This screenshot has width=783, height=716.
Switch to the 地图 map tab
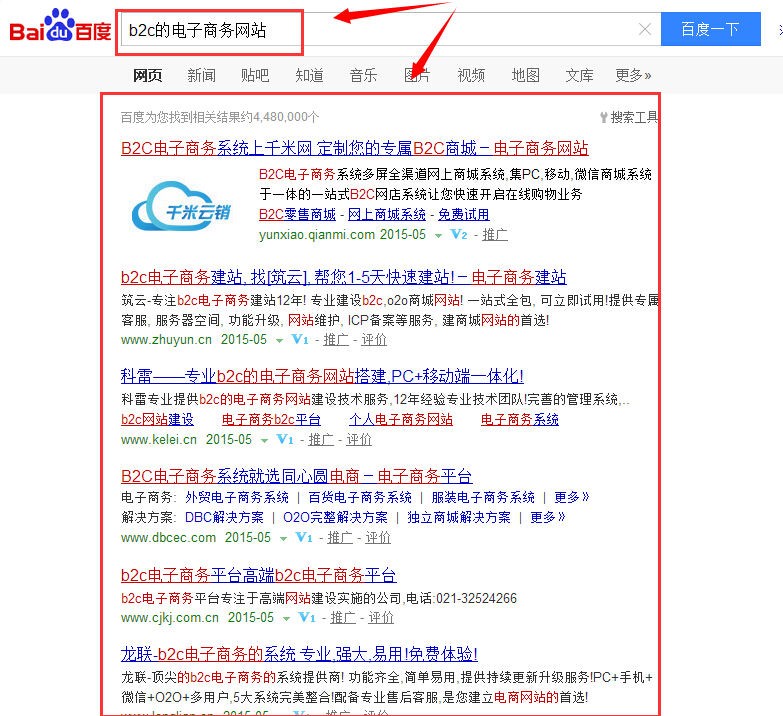click(525, 75)
